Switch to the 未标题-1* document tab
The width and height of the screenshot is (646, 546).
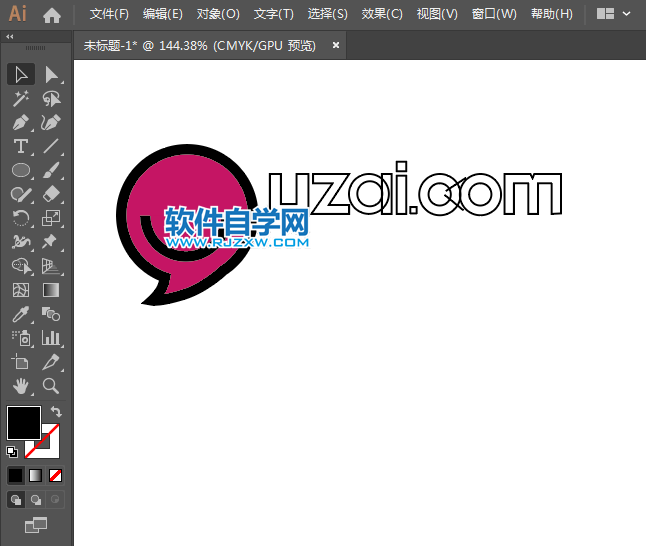pyautogui.click(x=200, y=45)
